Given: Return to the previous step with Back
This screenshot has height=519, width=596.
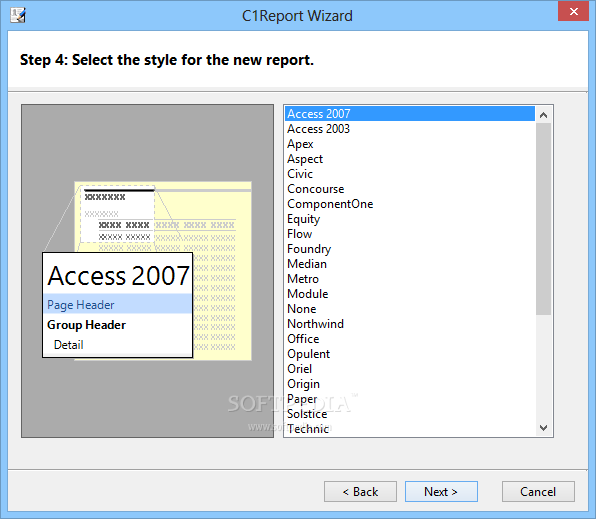Looking at the screenshot, I should click(x=360, y=492).
